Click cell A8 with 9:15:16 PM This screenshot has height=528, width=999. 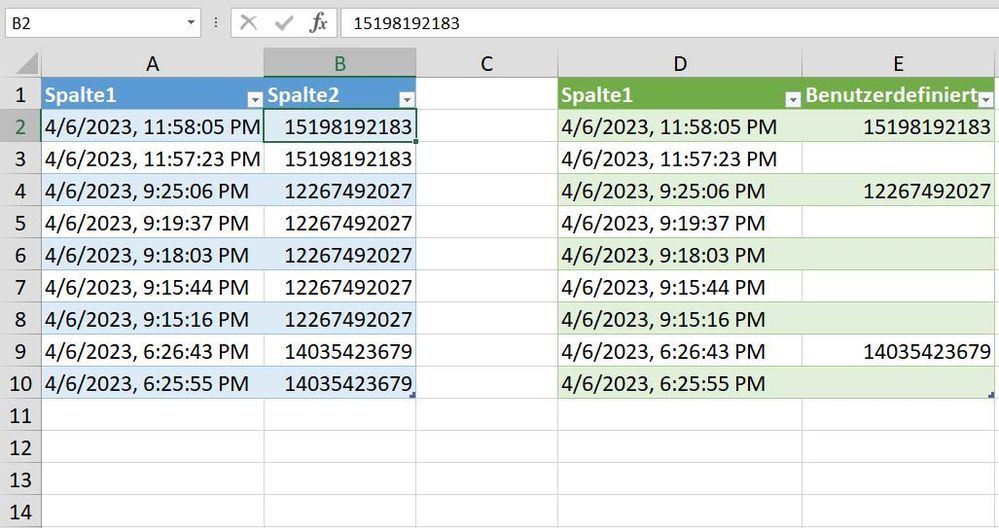pos(152,319)
